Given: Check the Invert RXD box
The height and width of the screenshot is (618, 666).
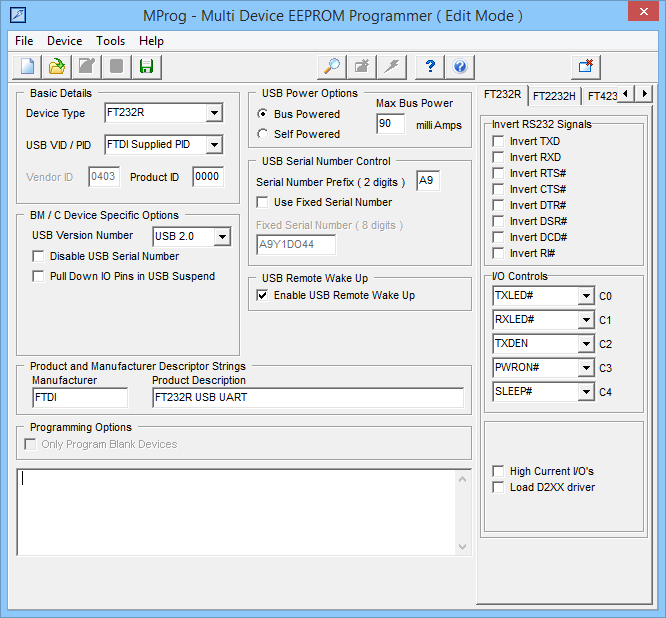Looking at the screenshot, I should pos(498,157).
